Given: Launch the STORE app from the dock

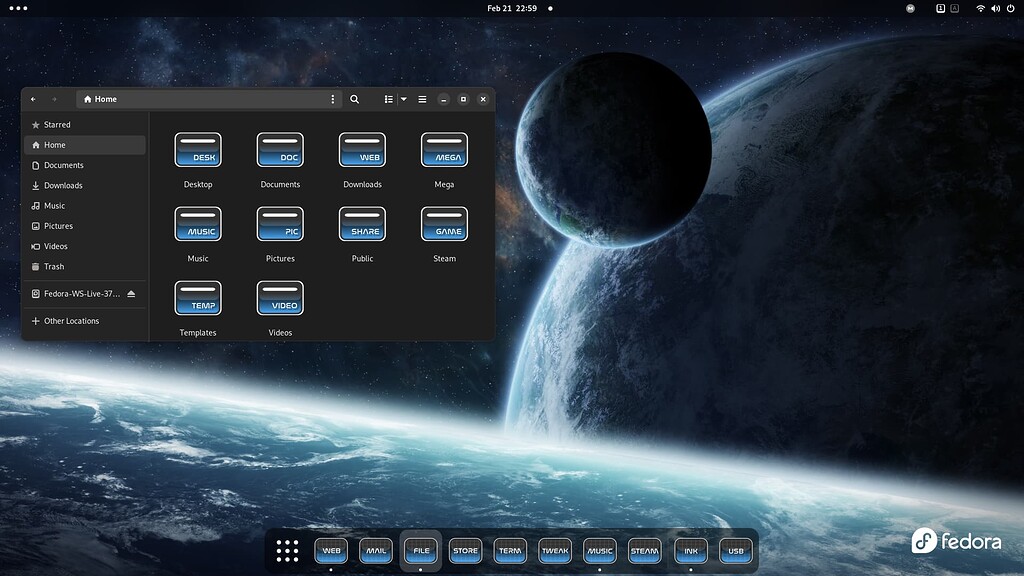Looking at the screenshot, I should [465, 551].
